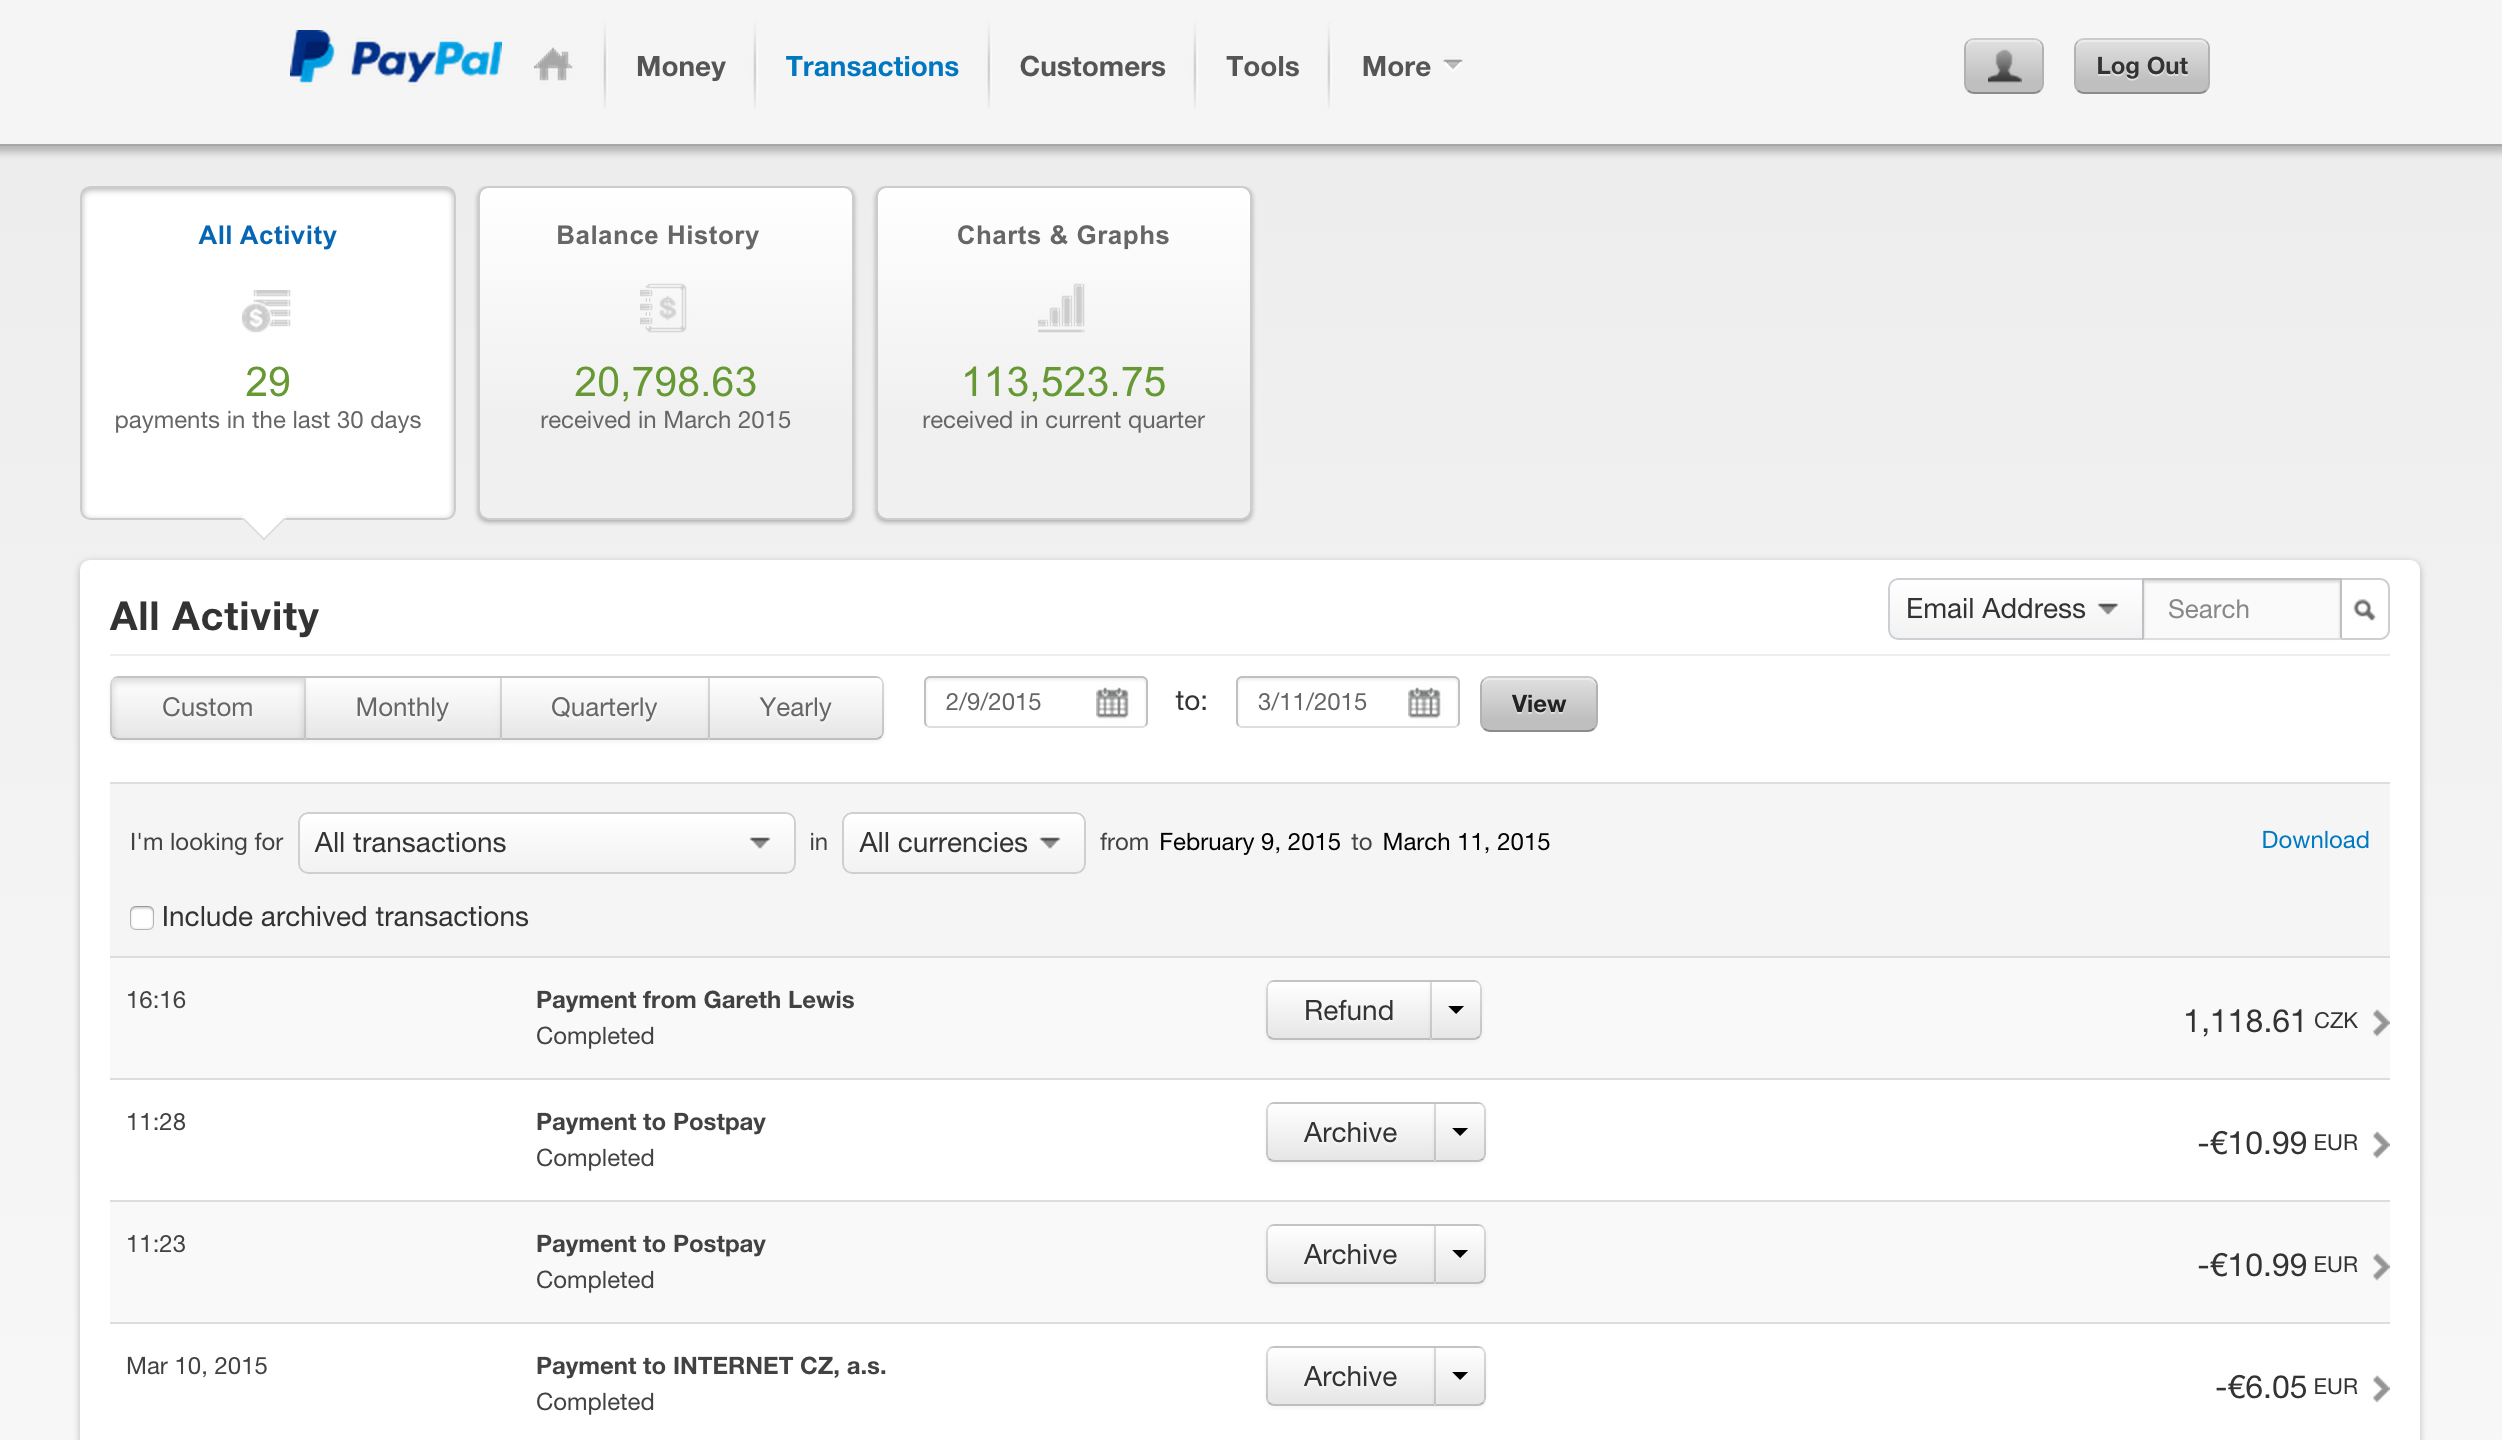Image resolution: width=2502 pixels, height=1440 pixels.
Task: Click the 29 payments count
Action: 268,382
